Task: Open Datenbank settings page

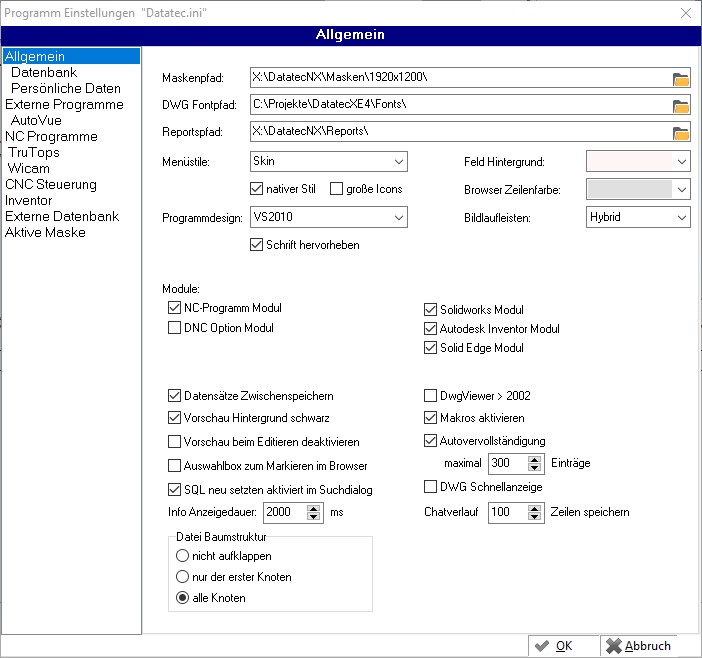Action: (44, 73)
